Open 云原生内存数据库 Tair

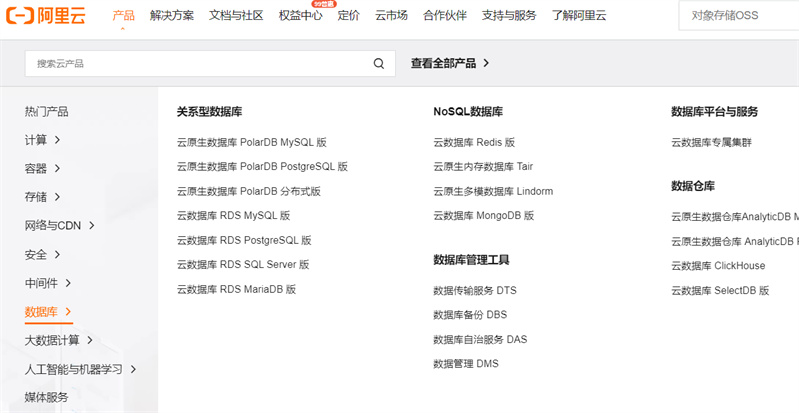click(x=483, y=167)
